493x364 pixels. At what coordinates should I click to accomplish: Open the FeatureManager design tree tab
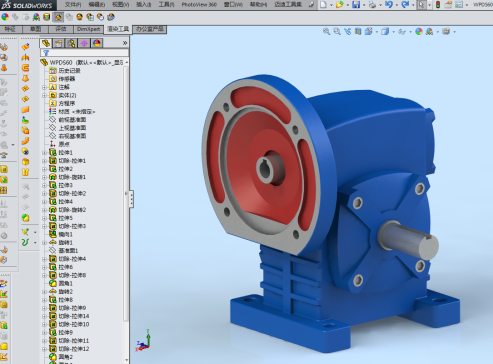tap(46, 43)
